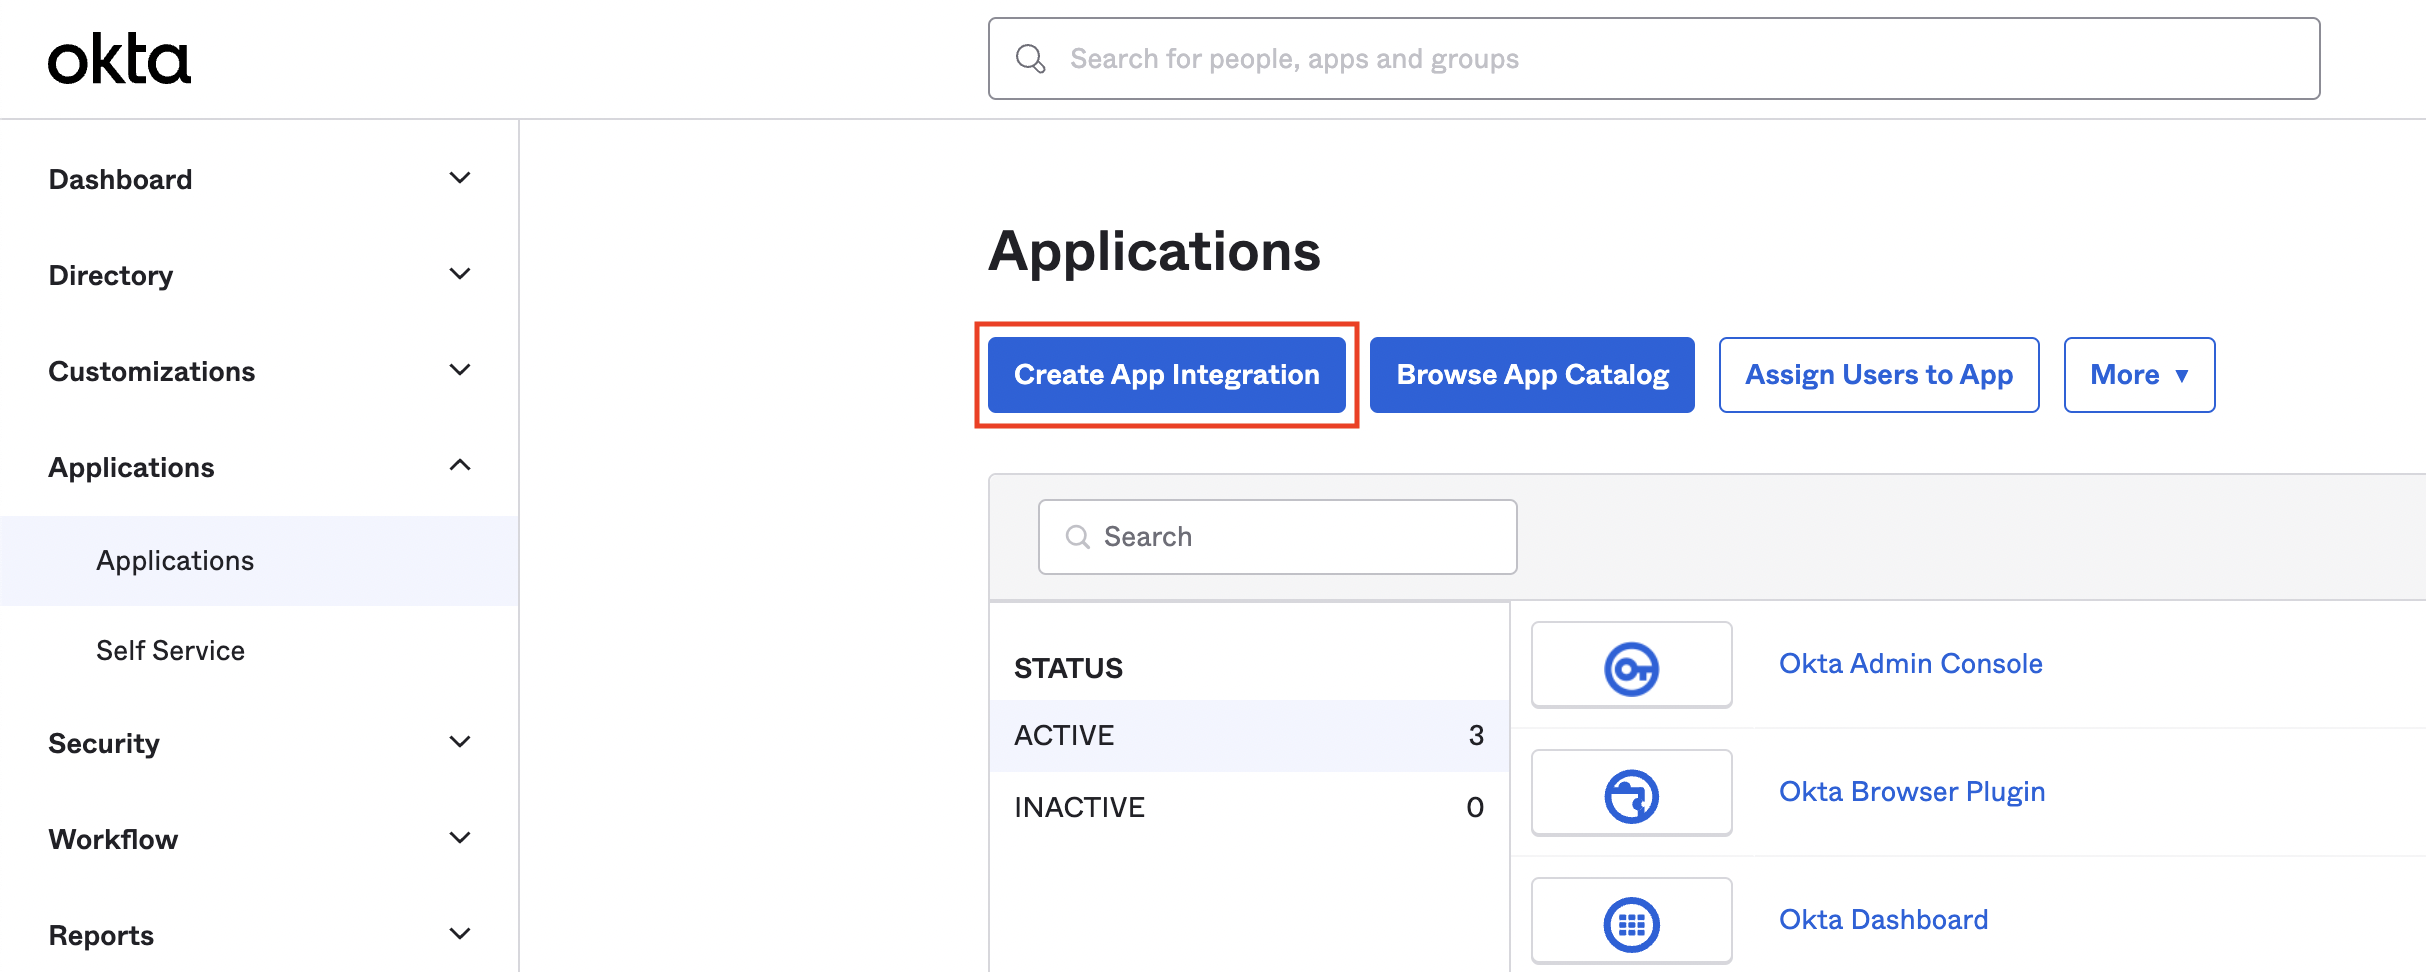Click the Browse App Catalog button
Viewport: 2426px width, 972px height.
point(1531,374)
